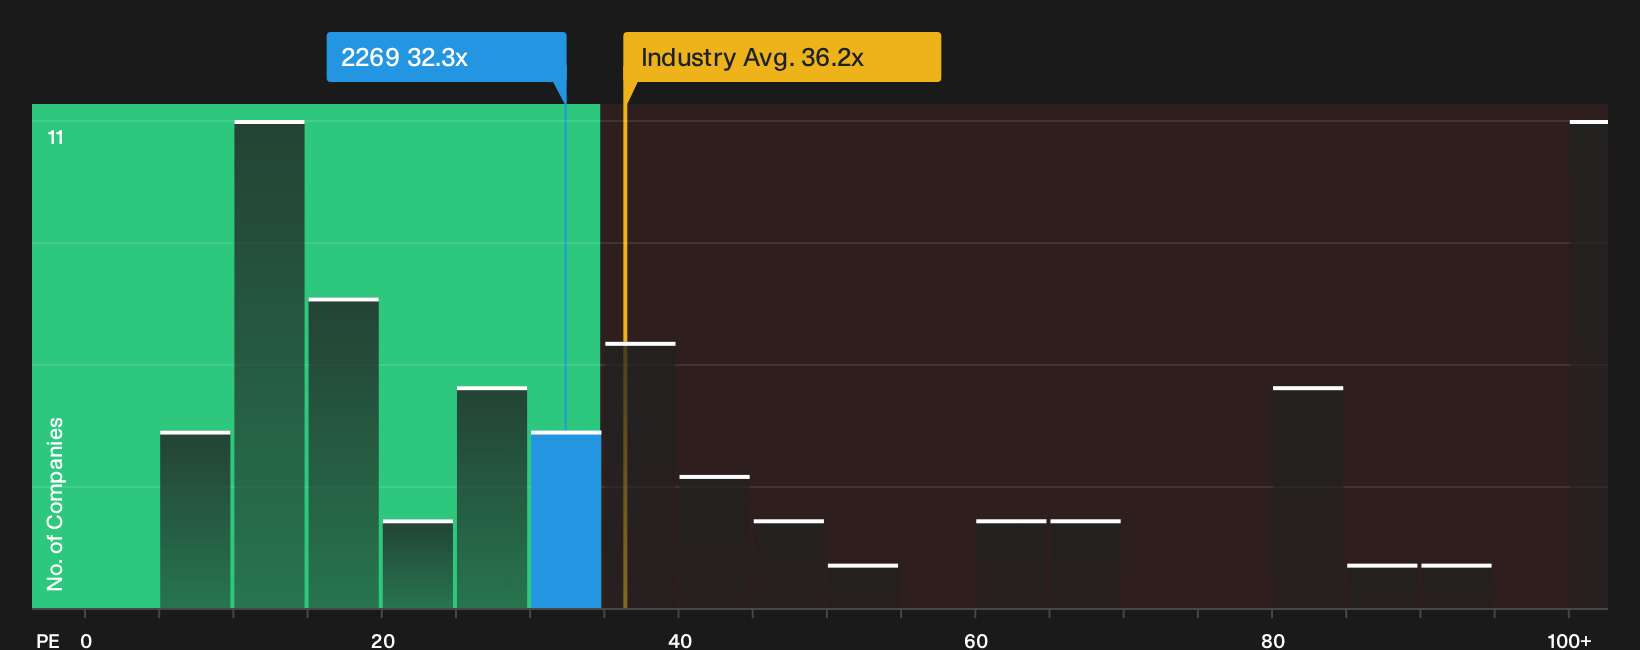Click the bar for PE 65-70

pos(1085,564)
